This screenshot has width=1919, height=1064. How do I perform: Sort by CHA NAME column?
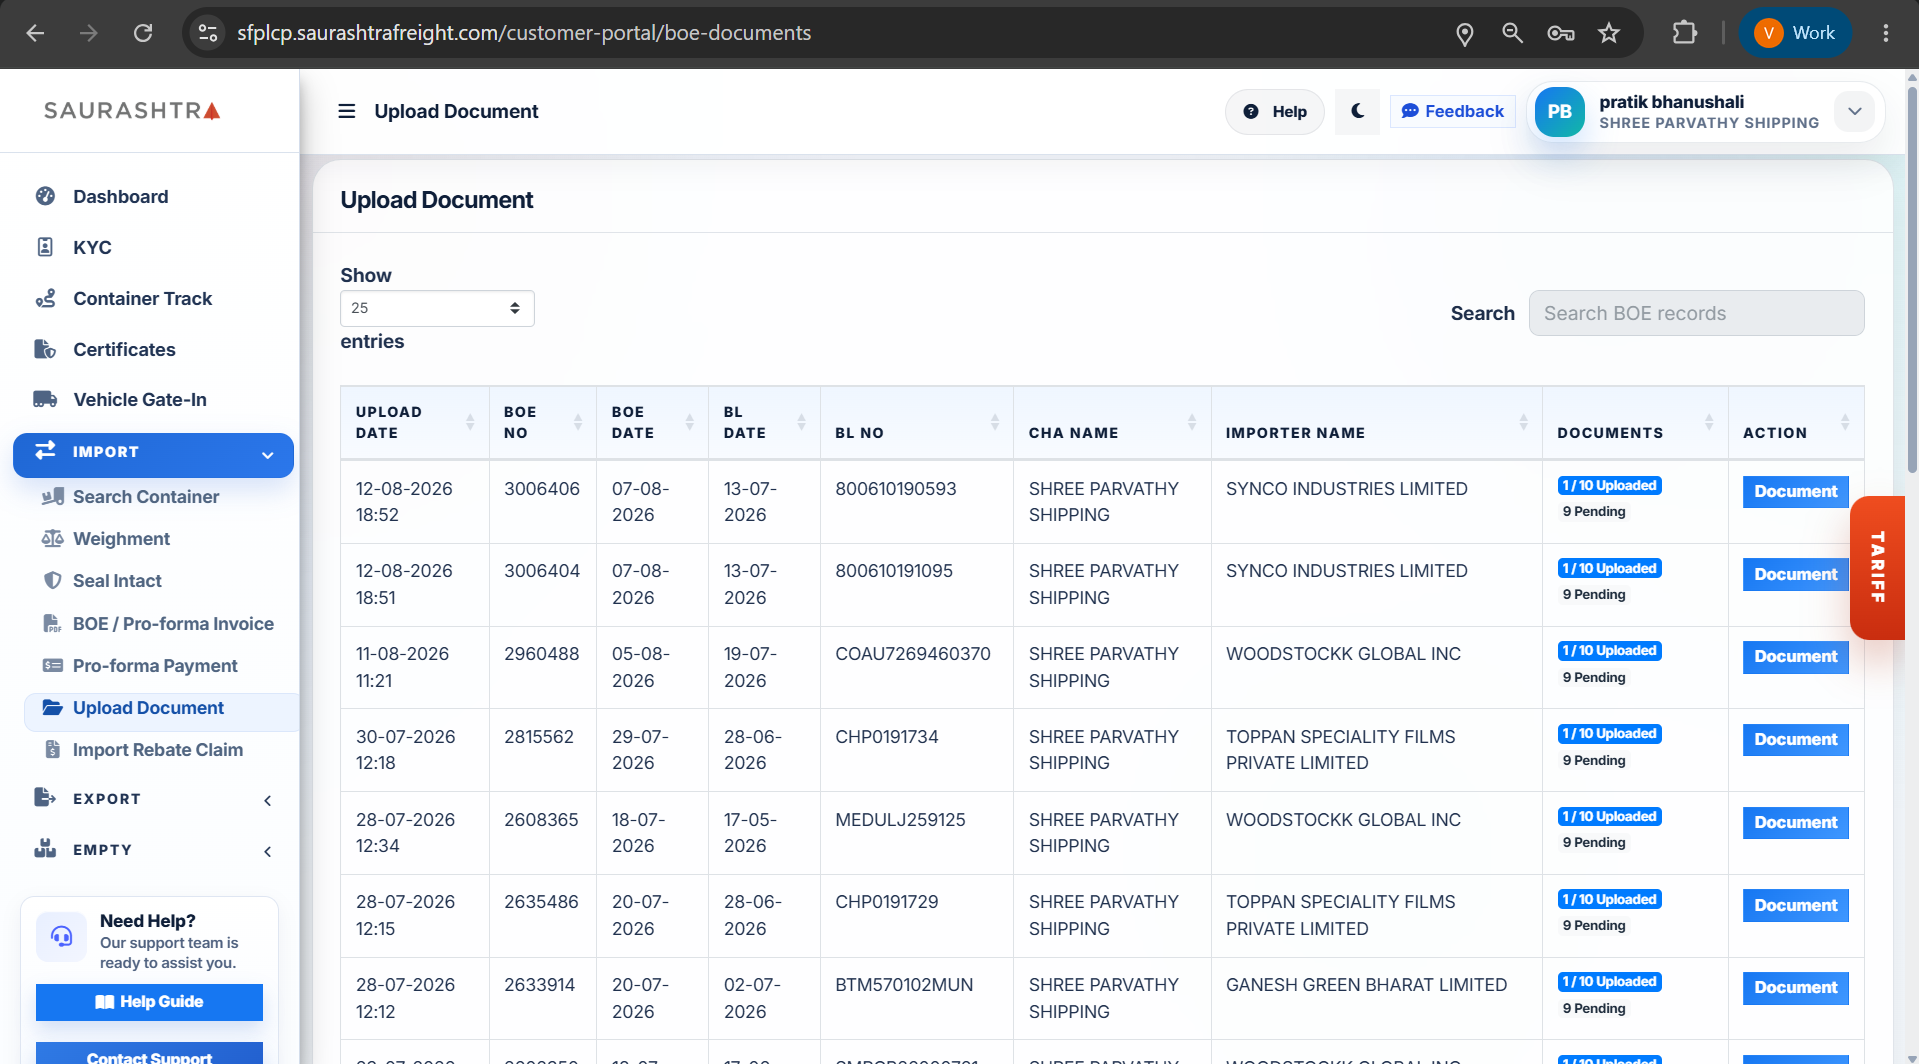pos(1112,422)
